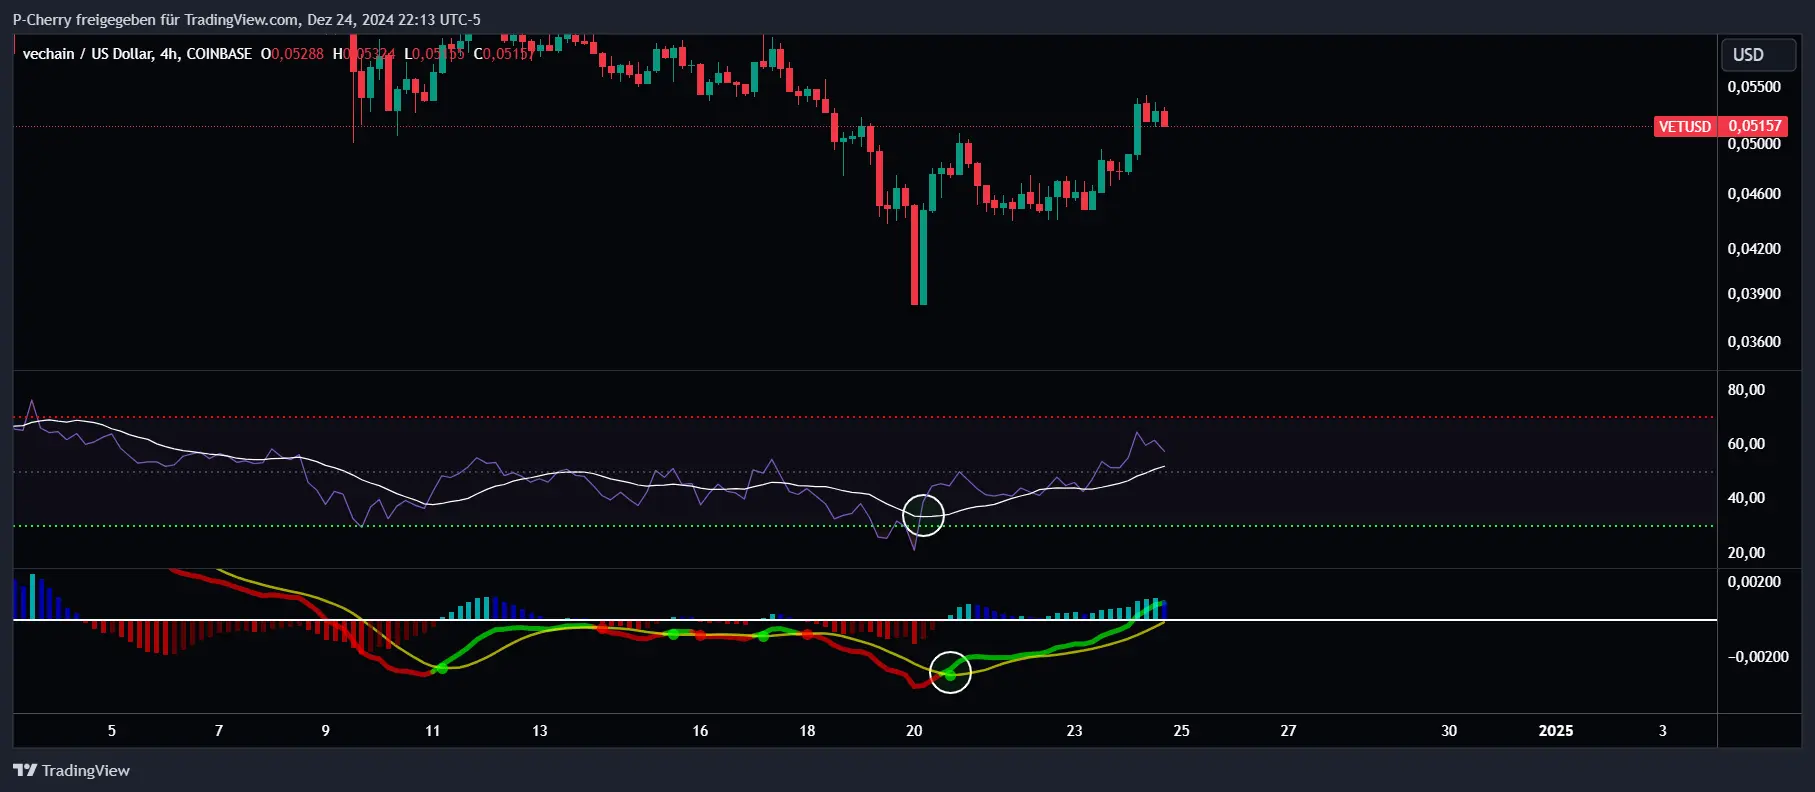Click the RSI 80,00 axis label

click(1746, 390)
